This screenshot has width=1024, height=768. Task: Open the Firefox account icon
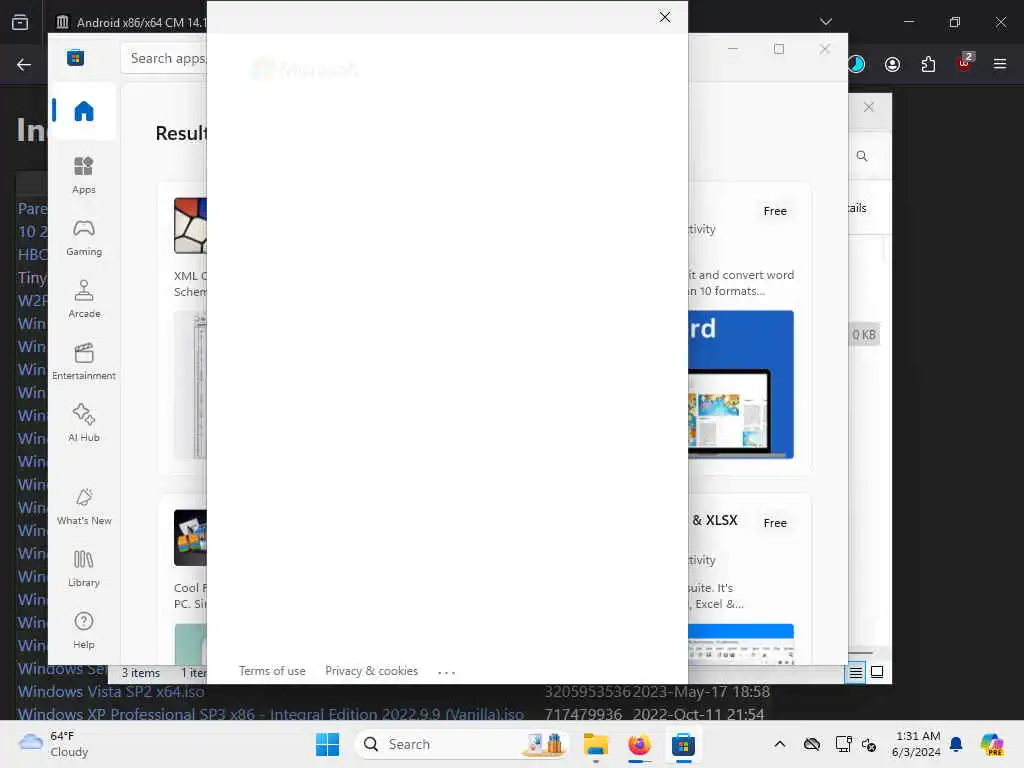892,64
